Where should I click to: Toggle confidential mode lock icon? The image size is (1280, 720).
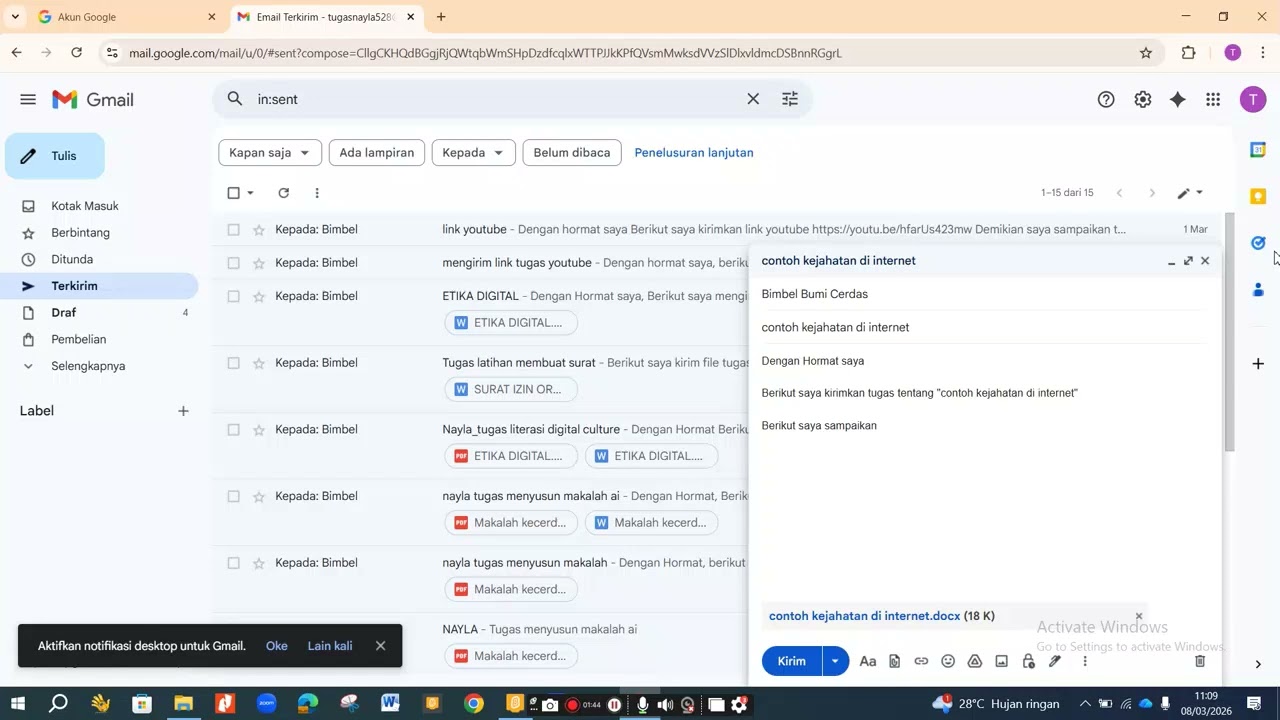[x=1028, y=661]
